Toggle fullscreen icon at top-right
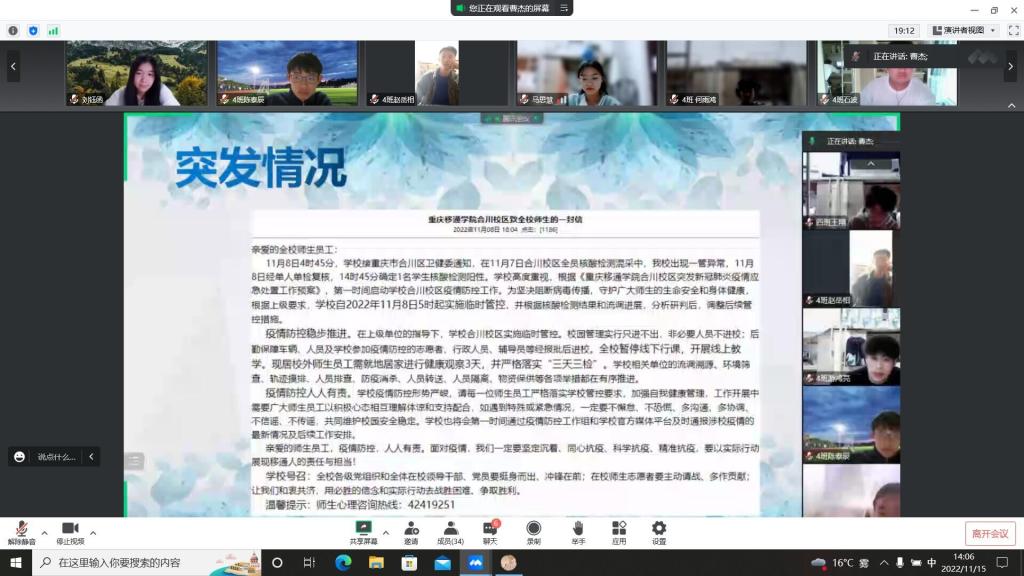The image size is (1024, 576). pyautogui.click(x=1010, y=31)
